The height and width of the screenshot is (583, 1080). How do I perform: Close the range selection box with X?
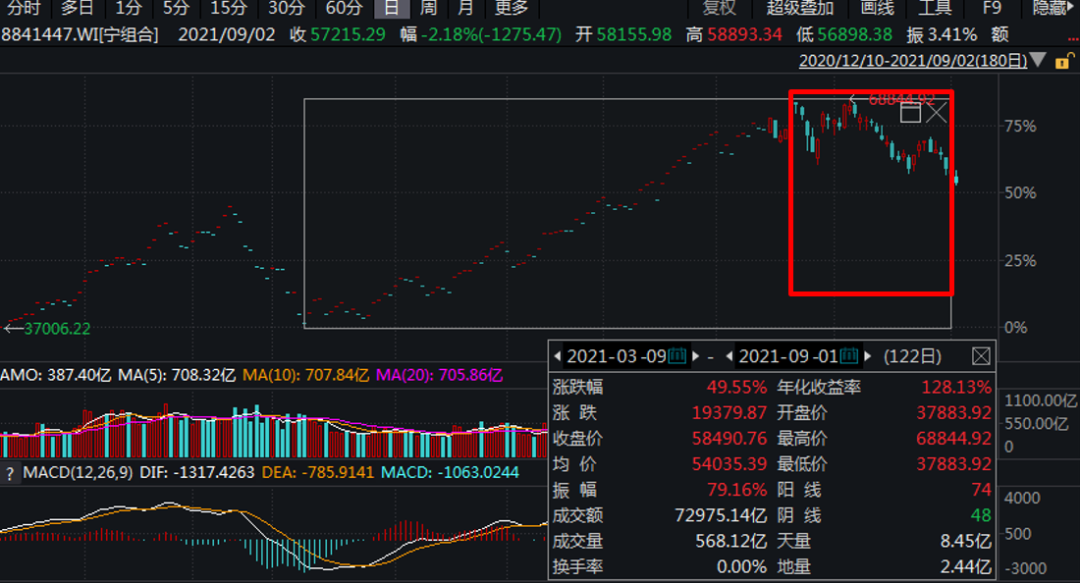tap(937, 112)
